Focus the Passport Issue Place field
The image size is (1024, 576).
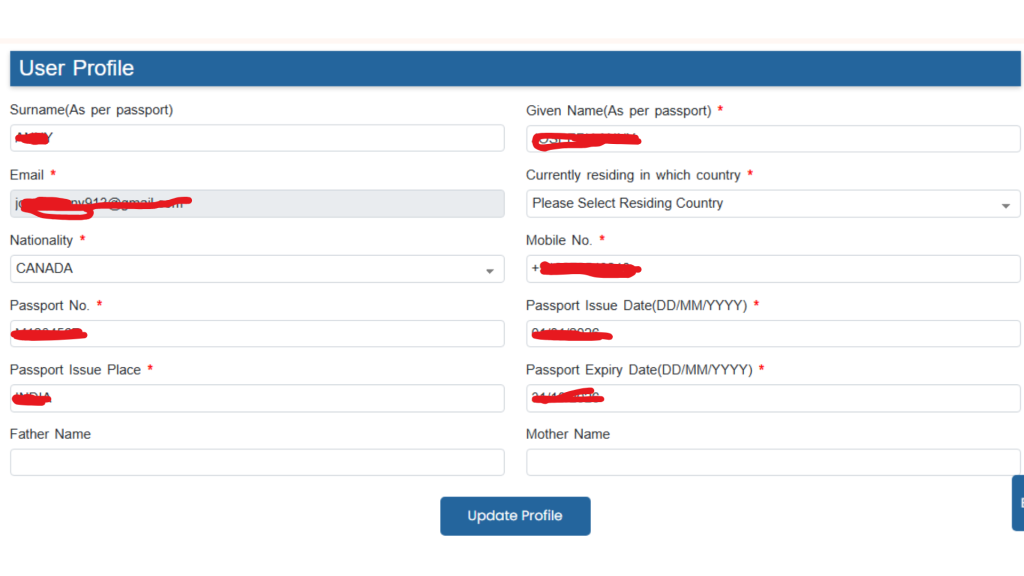coord(257,398)
